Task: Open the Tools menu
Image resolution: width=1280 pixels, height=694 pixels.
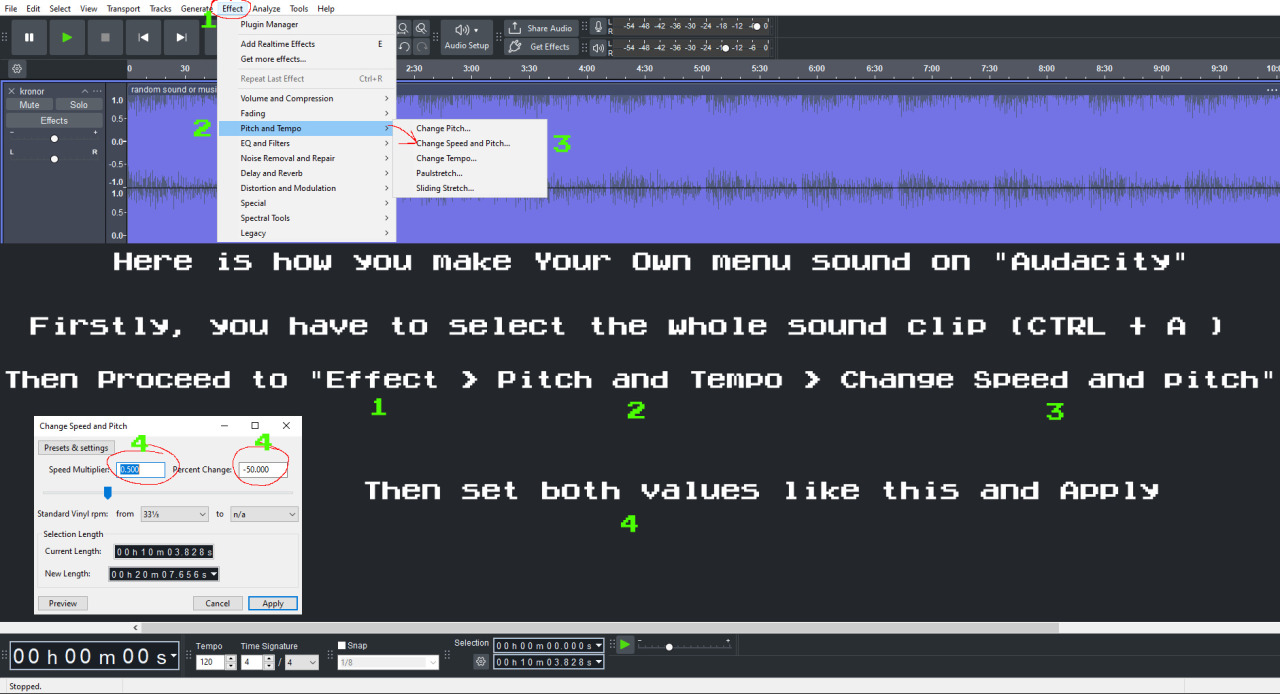Action: 299,8
